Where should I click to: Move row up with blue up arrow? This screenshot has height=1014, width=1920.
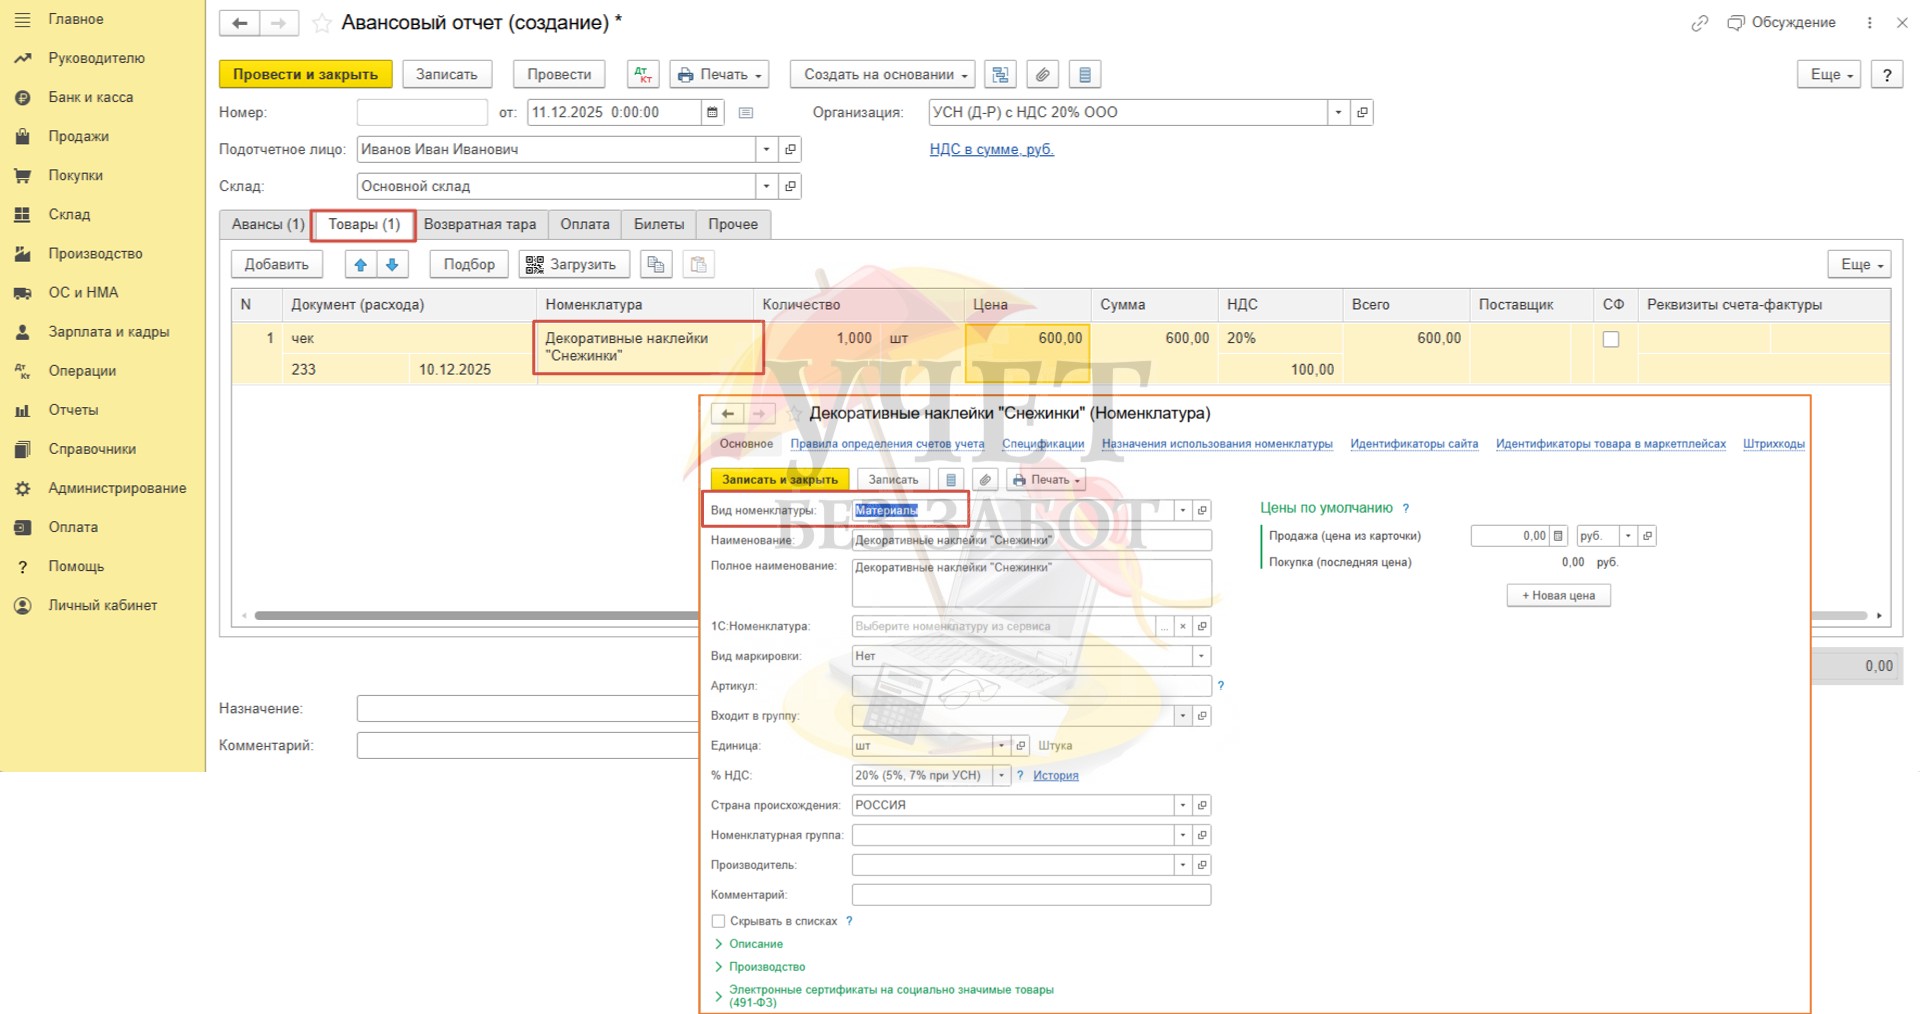361,265
